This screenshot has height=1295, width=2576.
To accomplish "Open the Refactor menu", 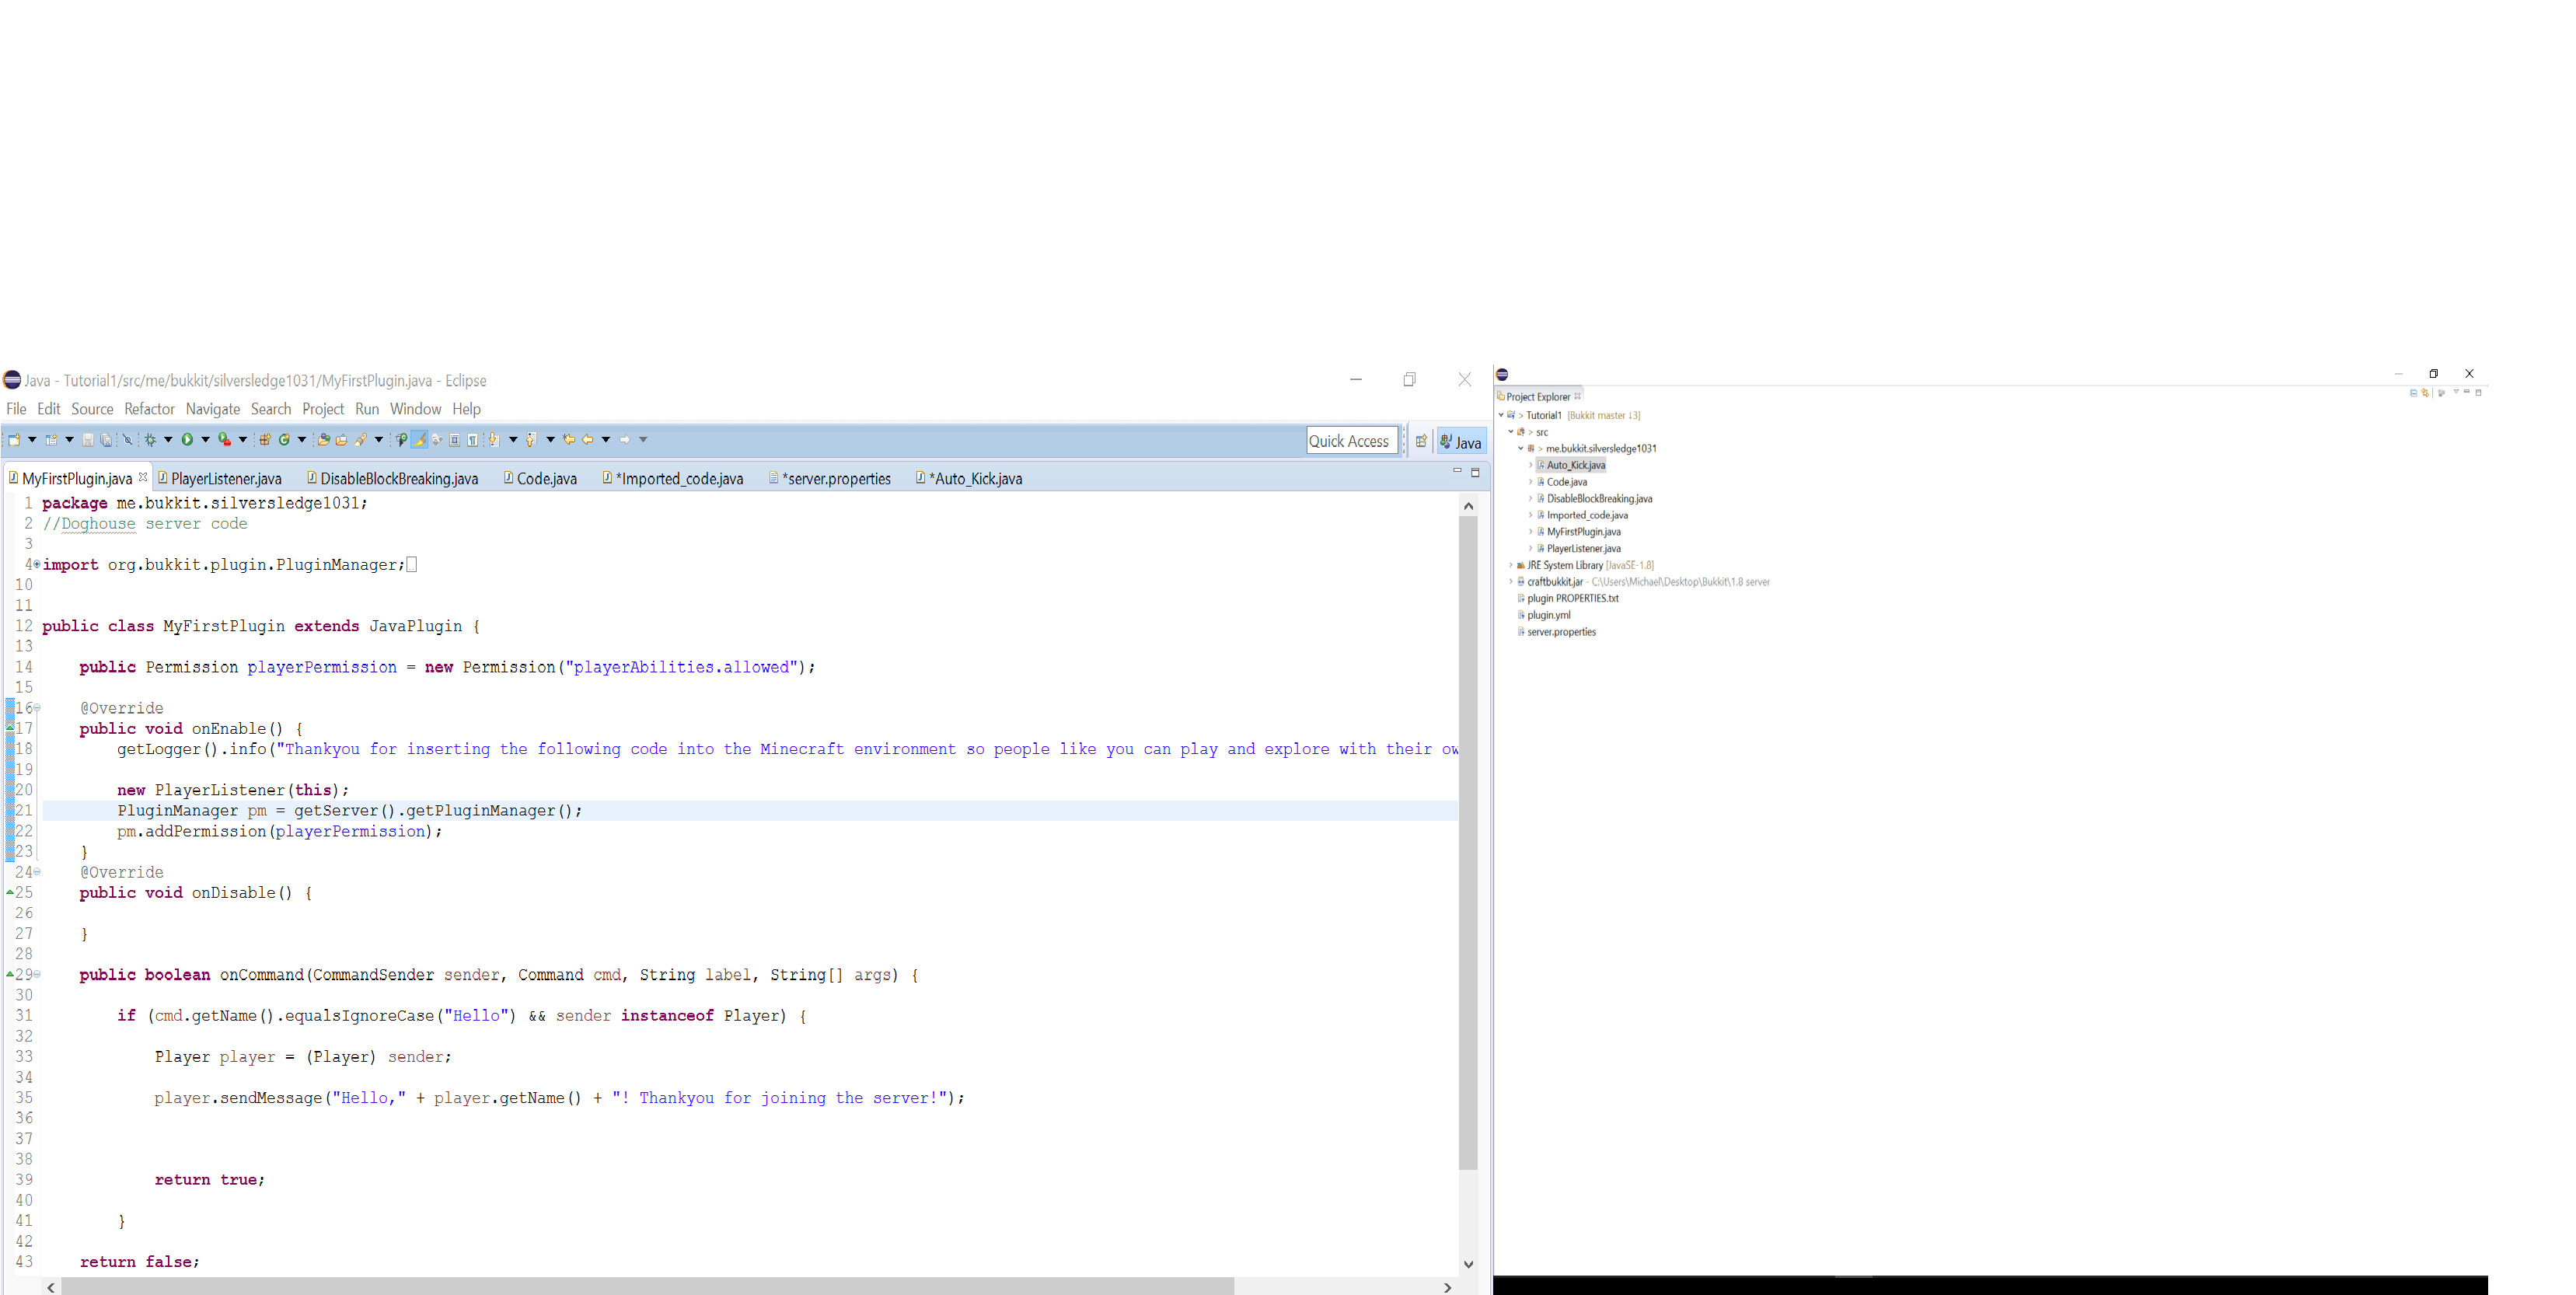I will click(x=149, y=409).
